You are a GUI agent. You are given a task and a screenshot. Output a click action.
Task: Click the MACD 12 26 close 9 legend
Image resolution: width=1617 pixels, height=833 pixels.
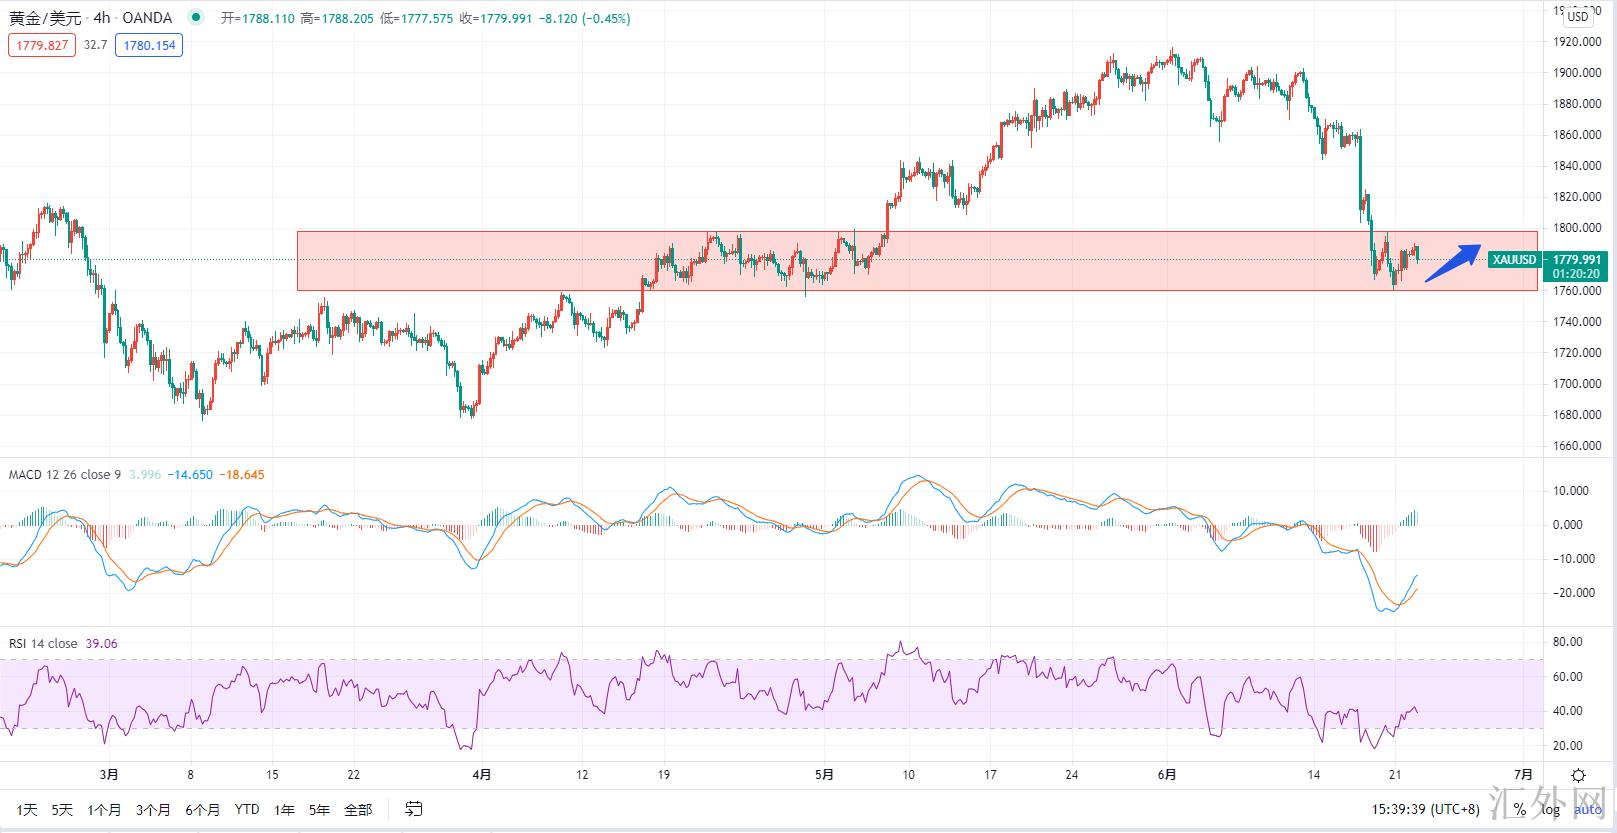[x=64, y=474]
